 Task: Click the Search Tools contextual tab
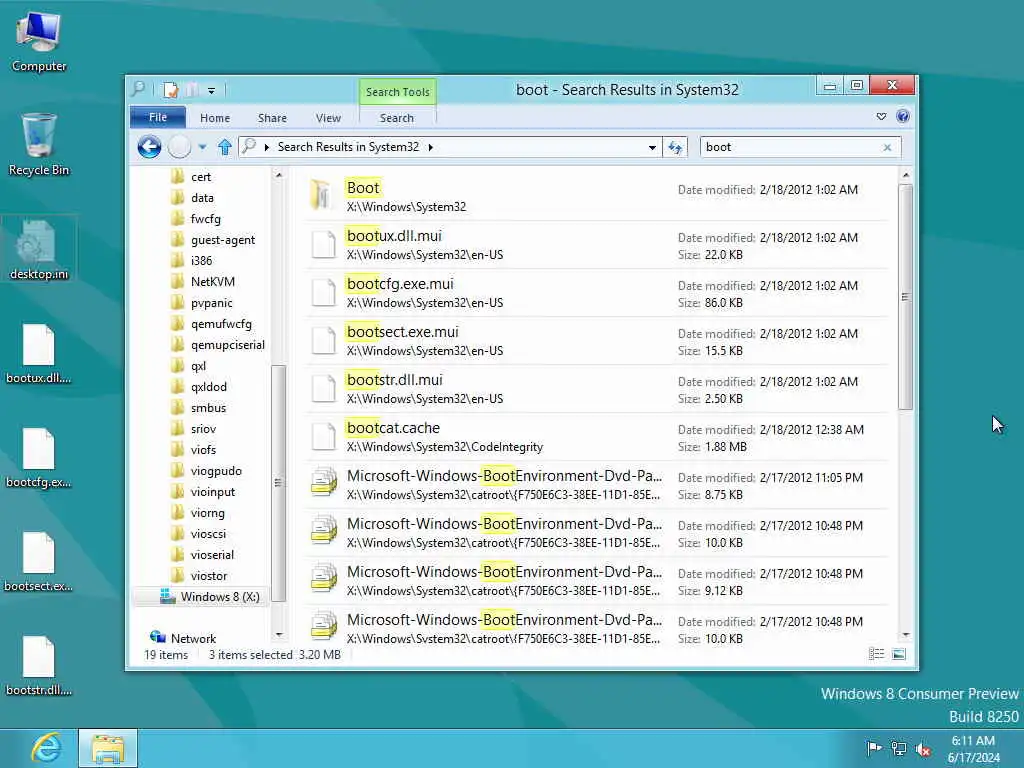[398, 92]
